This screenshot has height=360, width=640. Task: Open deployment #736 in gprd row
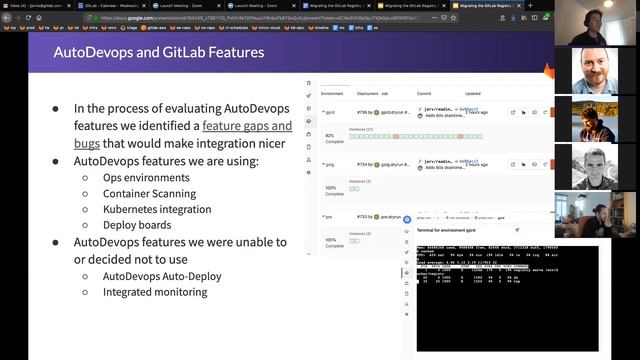click(362, 112)
